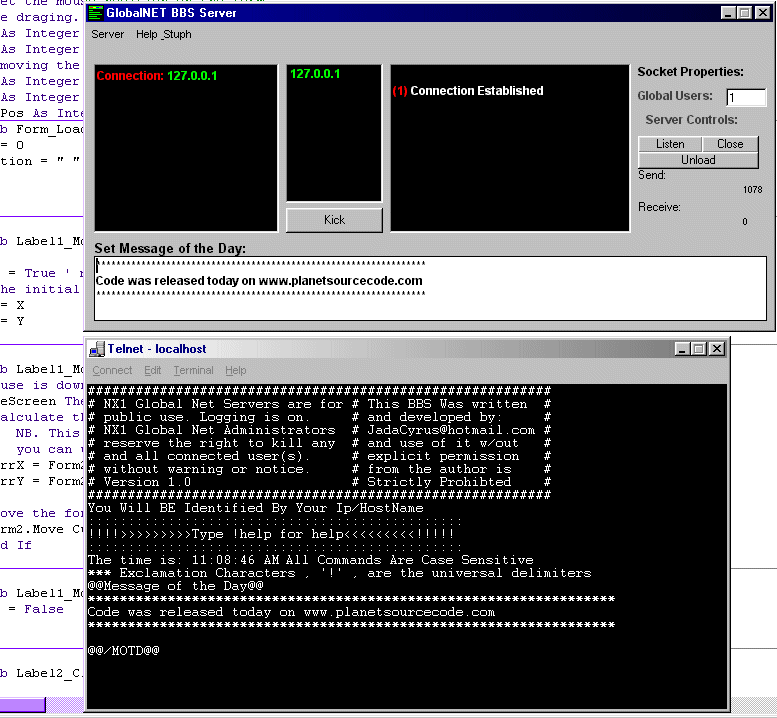Click the Telnet window title bar icon
Viewport: 777px width, 718px height.
97,349
